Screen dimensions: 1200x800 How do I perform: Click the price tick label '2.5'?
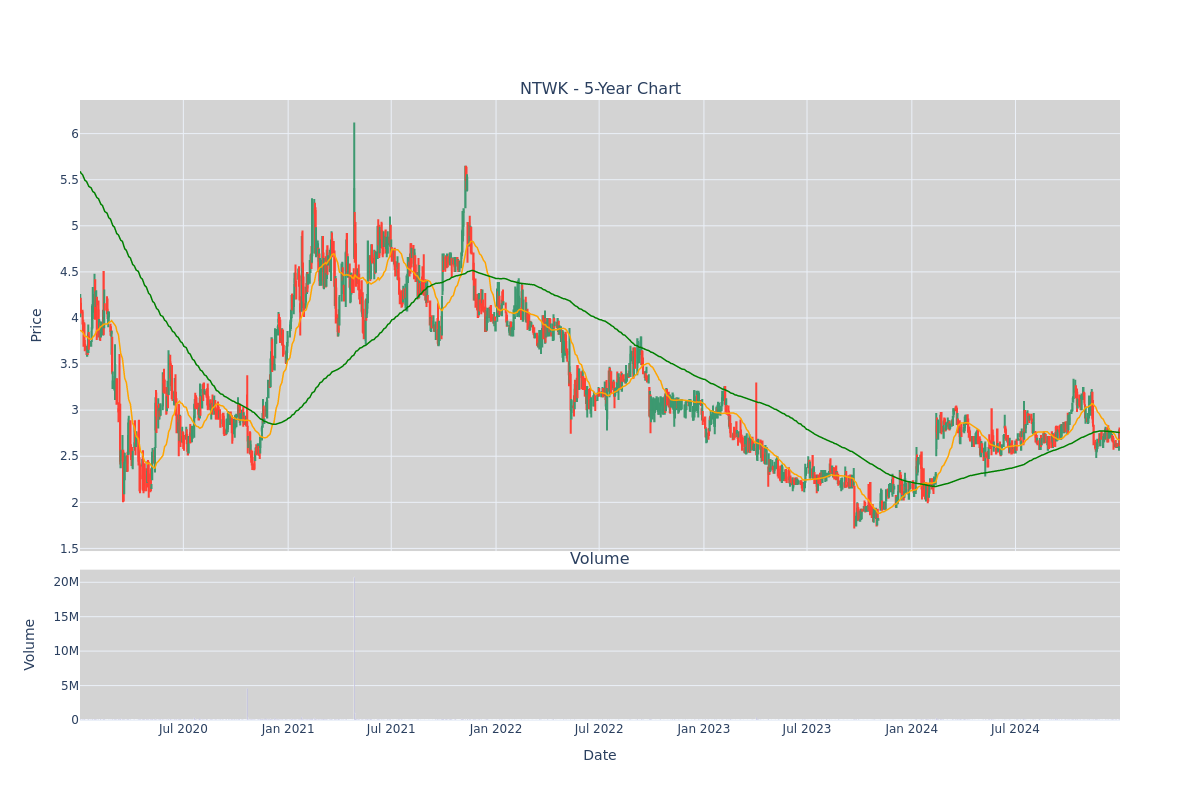coord(69,456)
